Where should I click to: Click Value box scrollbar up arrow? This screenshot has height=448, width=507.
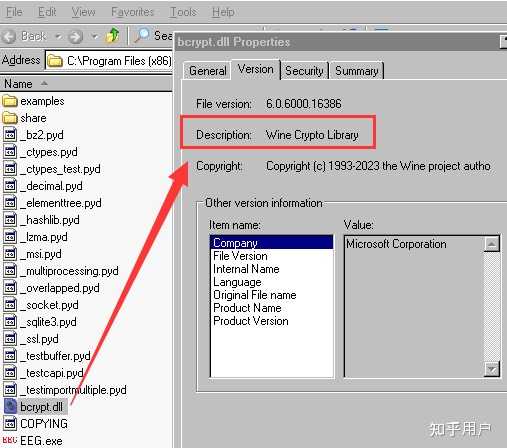click(491, 244)
